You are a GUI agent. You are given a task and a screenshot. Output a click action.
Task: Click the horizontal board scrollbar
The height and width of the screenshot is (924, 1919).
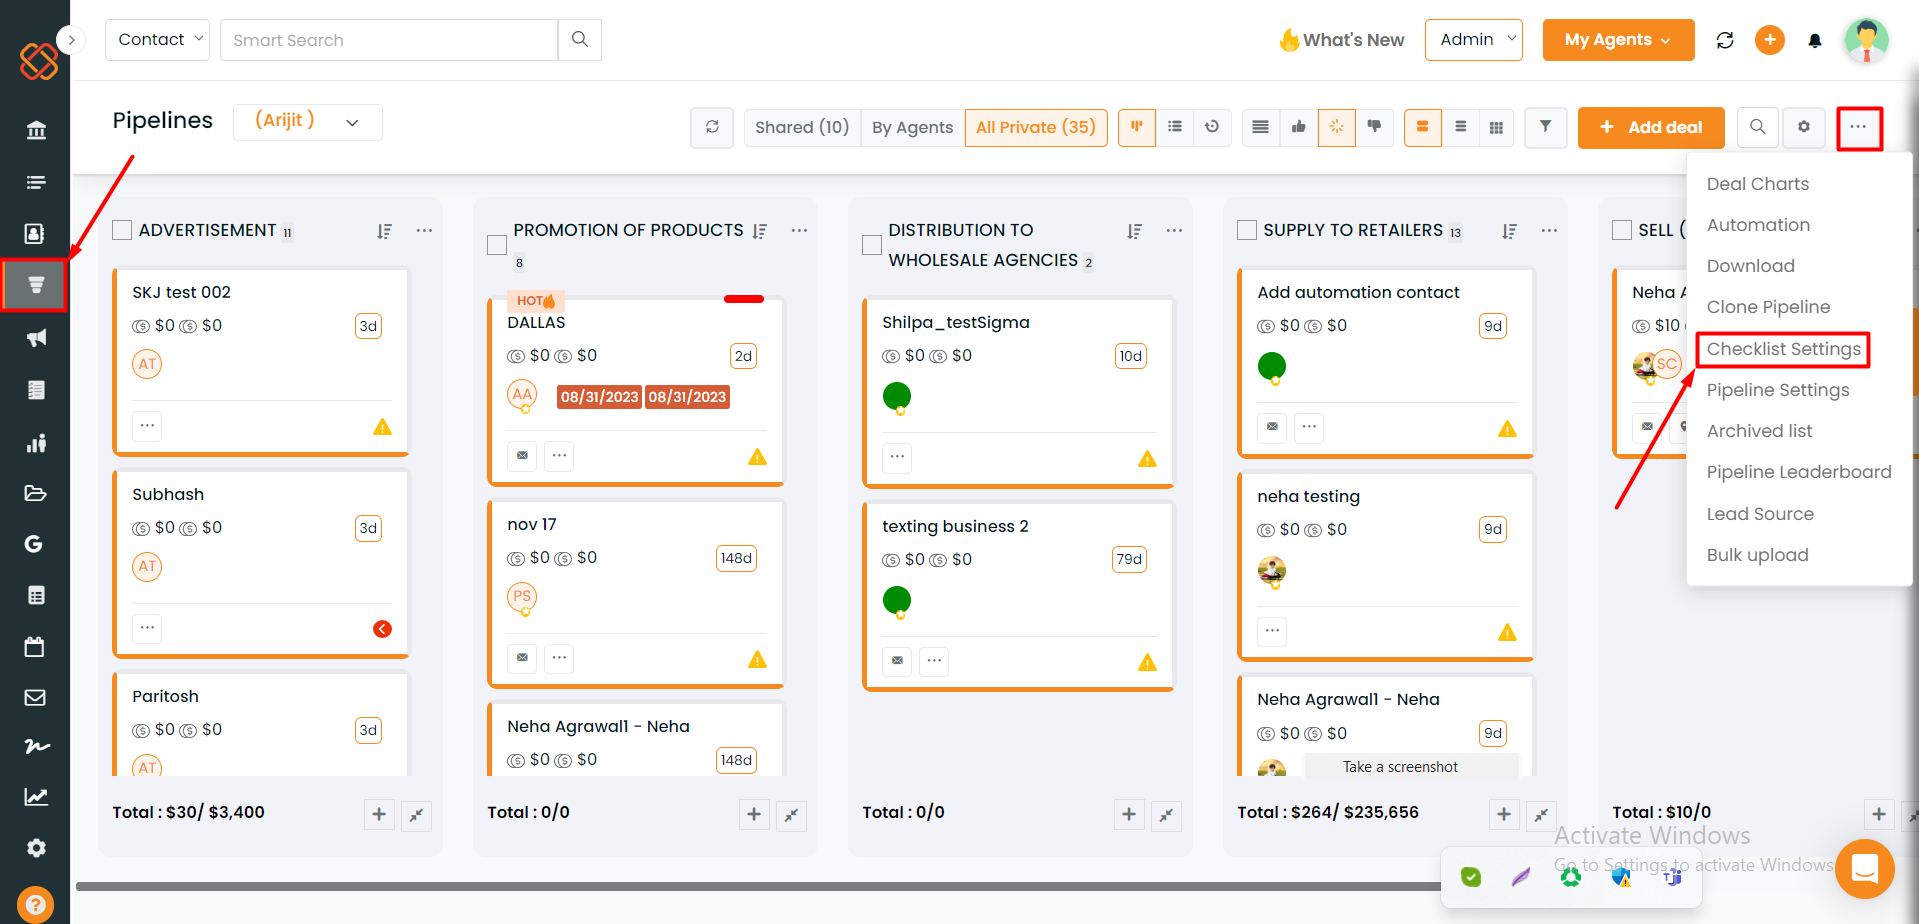tap(758, 886)
